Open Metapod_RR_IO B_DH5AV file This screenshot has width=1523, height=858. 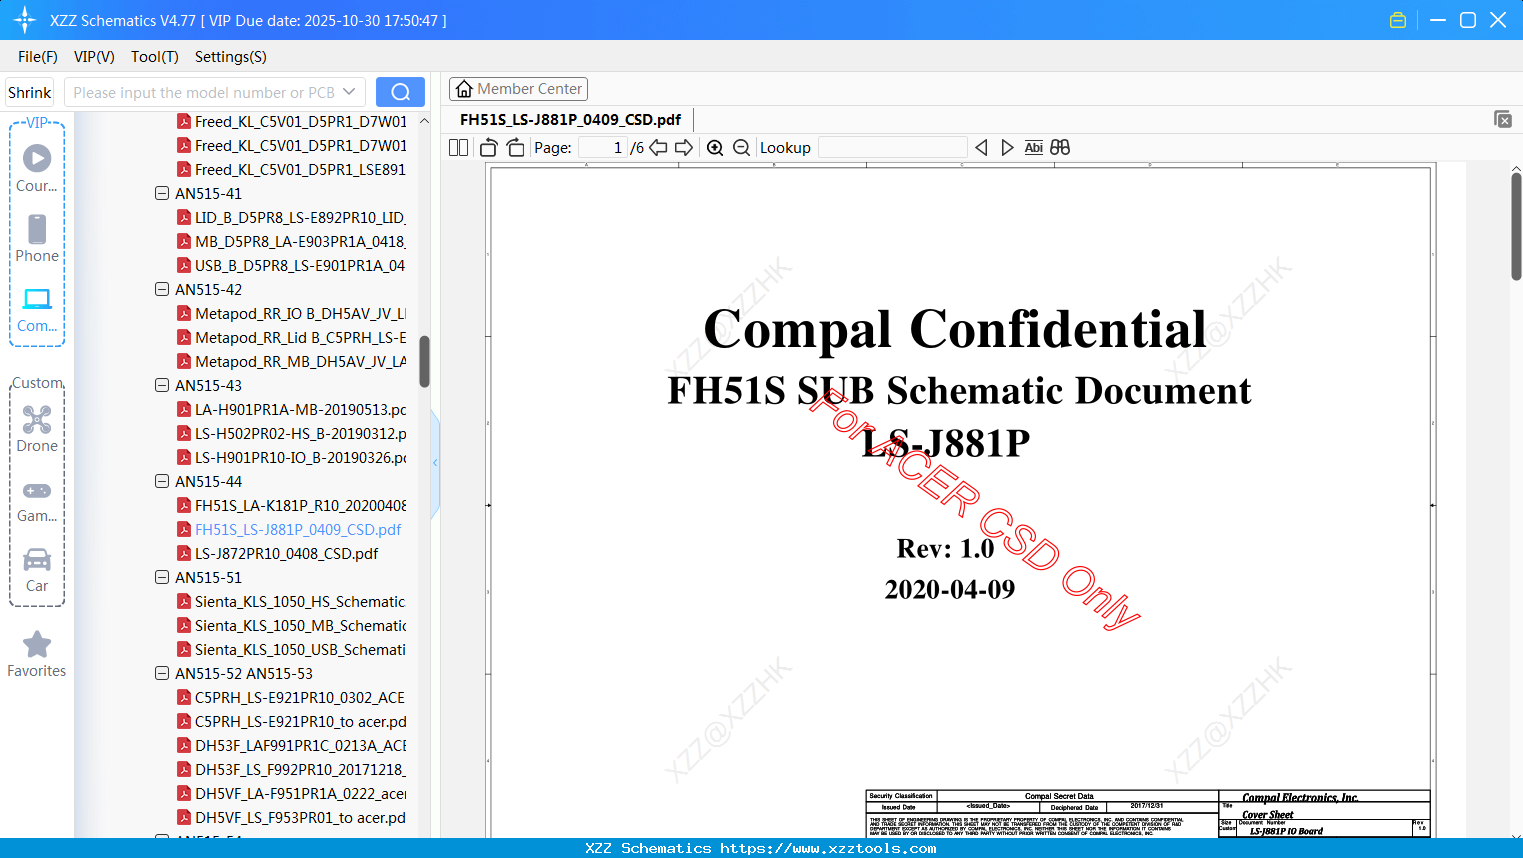(291, 313)
